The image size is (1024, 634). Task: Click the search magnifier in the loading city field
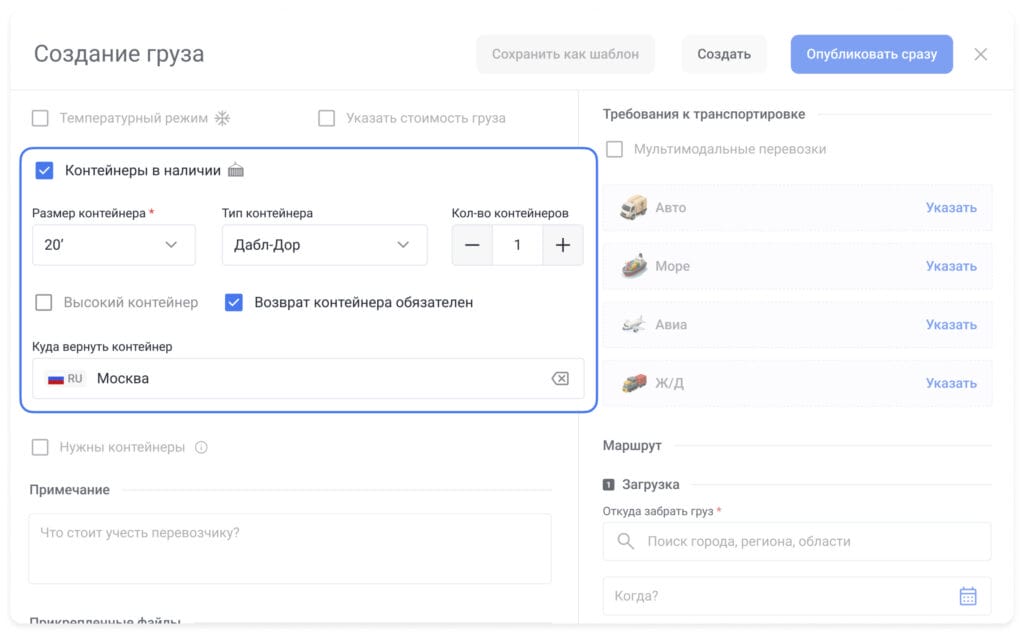pos(626,541)
